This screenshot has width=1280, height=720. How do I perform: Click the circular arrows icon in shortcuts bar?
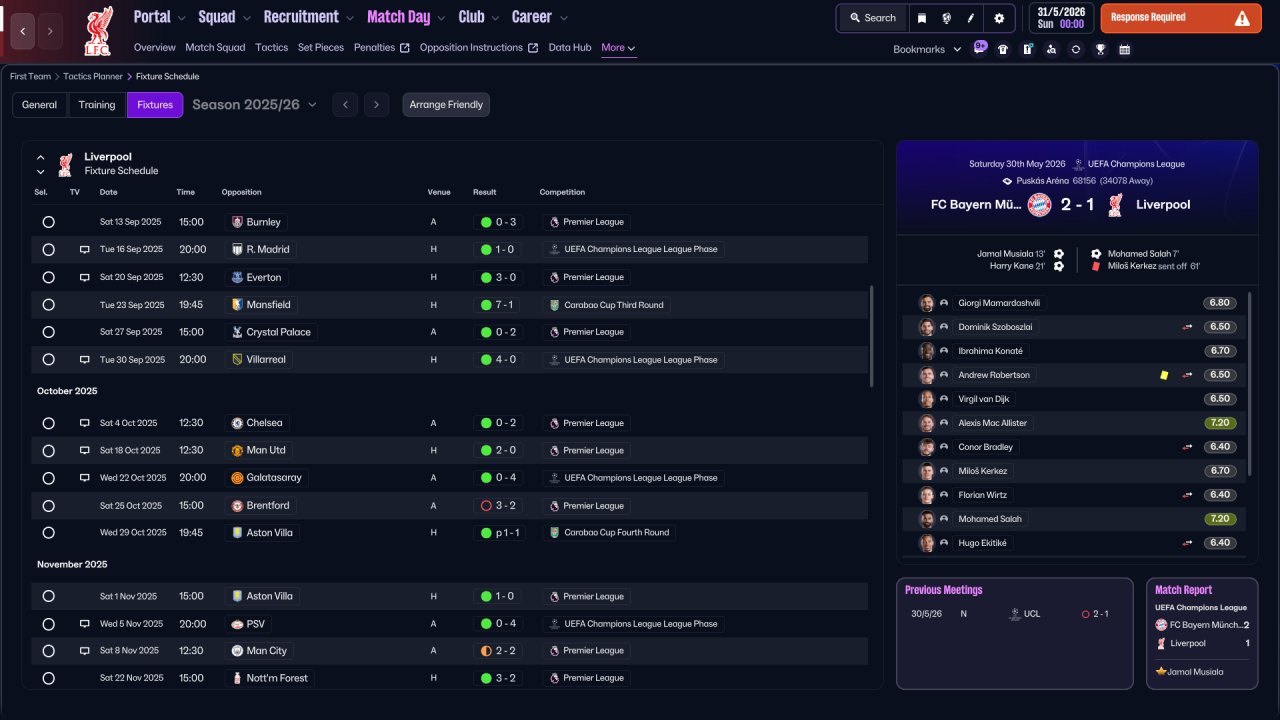click(1075, 49)
